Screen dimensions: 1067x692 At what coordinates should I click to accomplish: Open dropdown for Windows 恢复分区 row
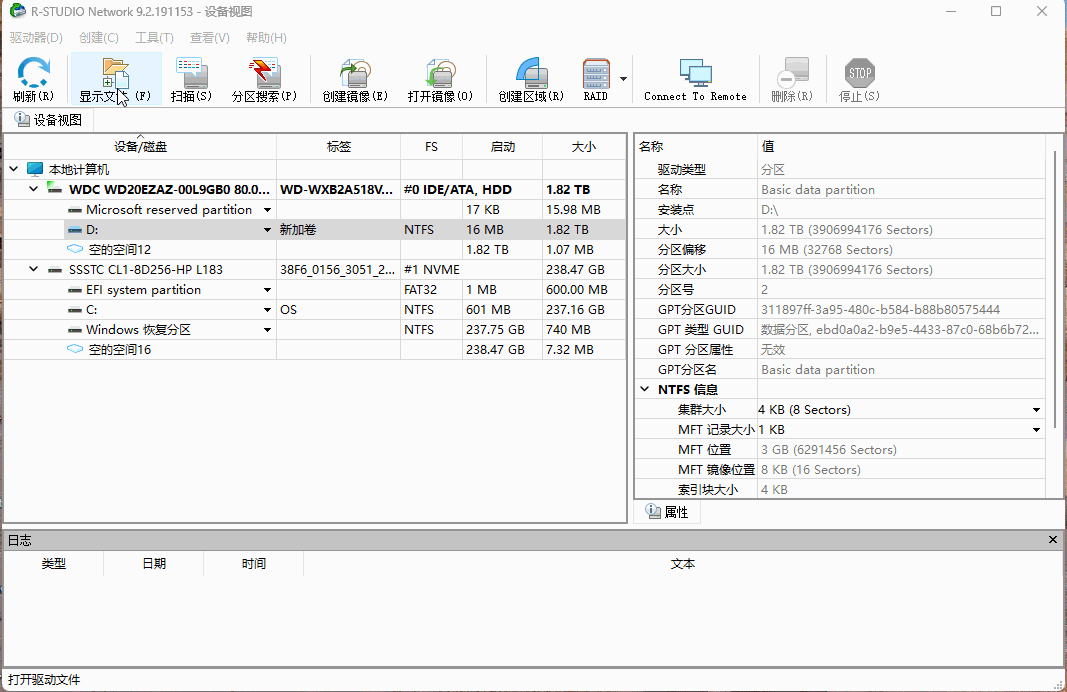267,330
